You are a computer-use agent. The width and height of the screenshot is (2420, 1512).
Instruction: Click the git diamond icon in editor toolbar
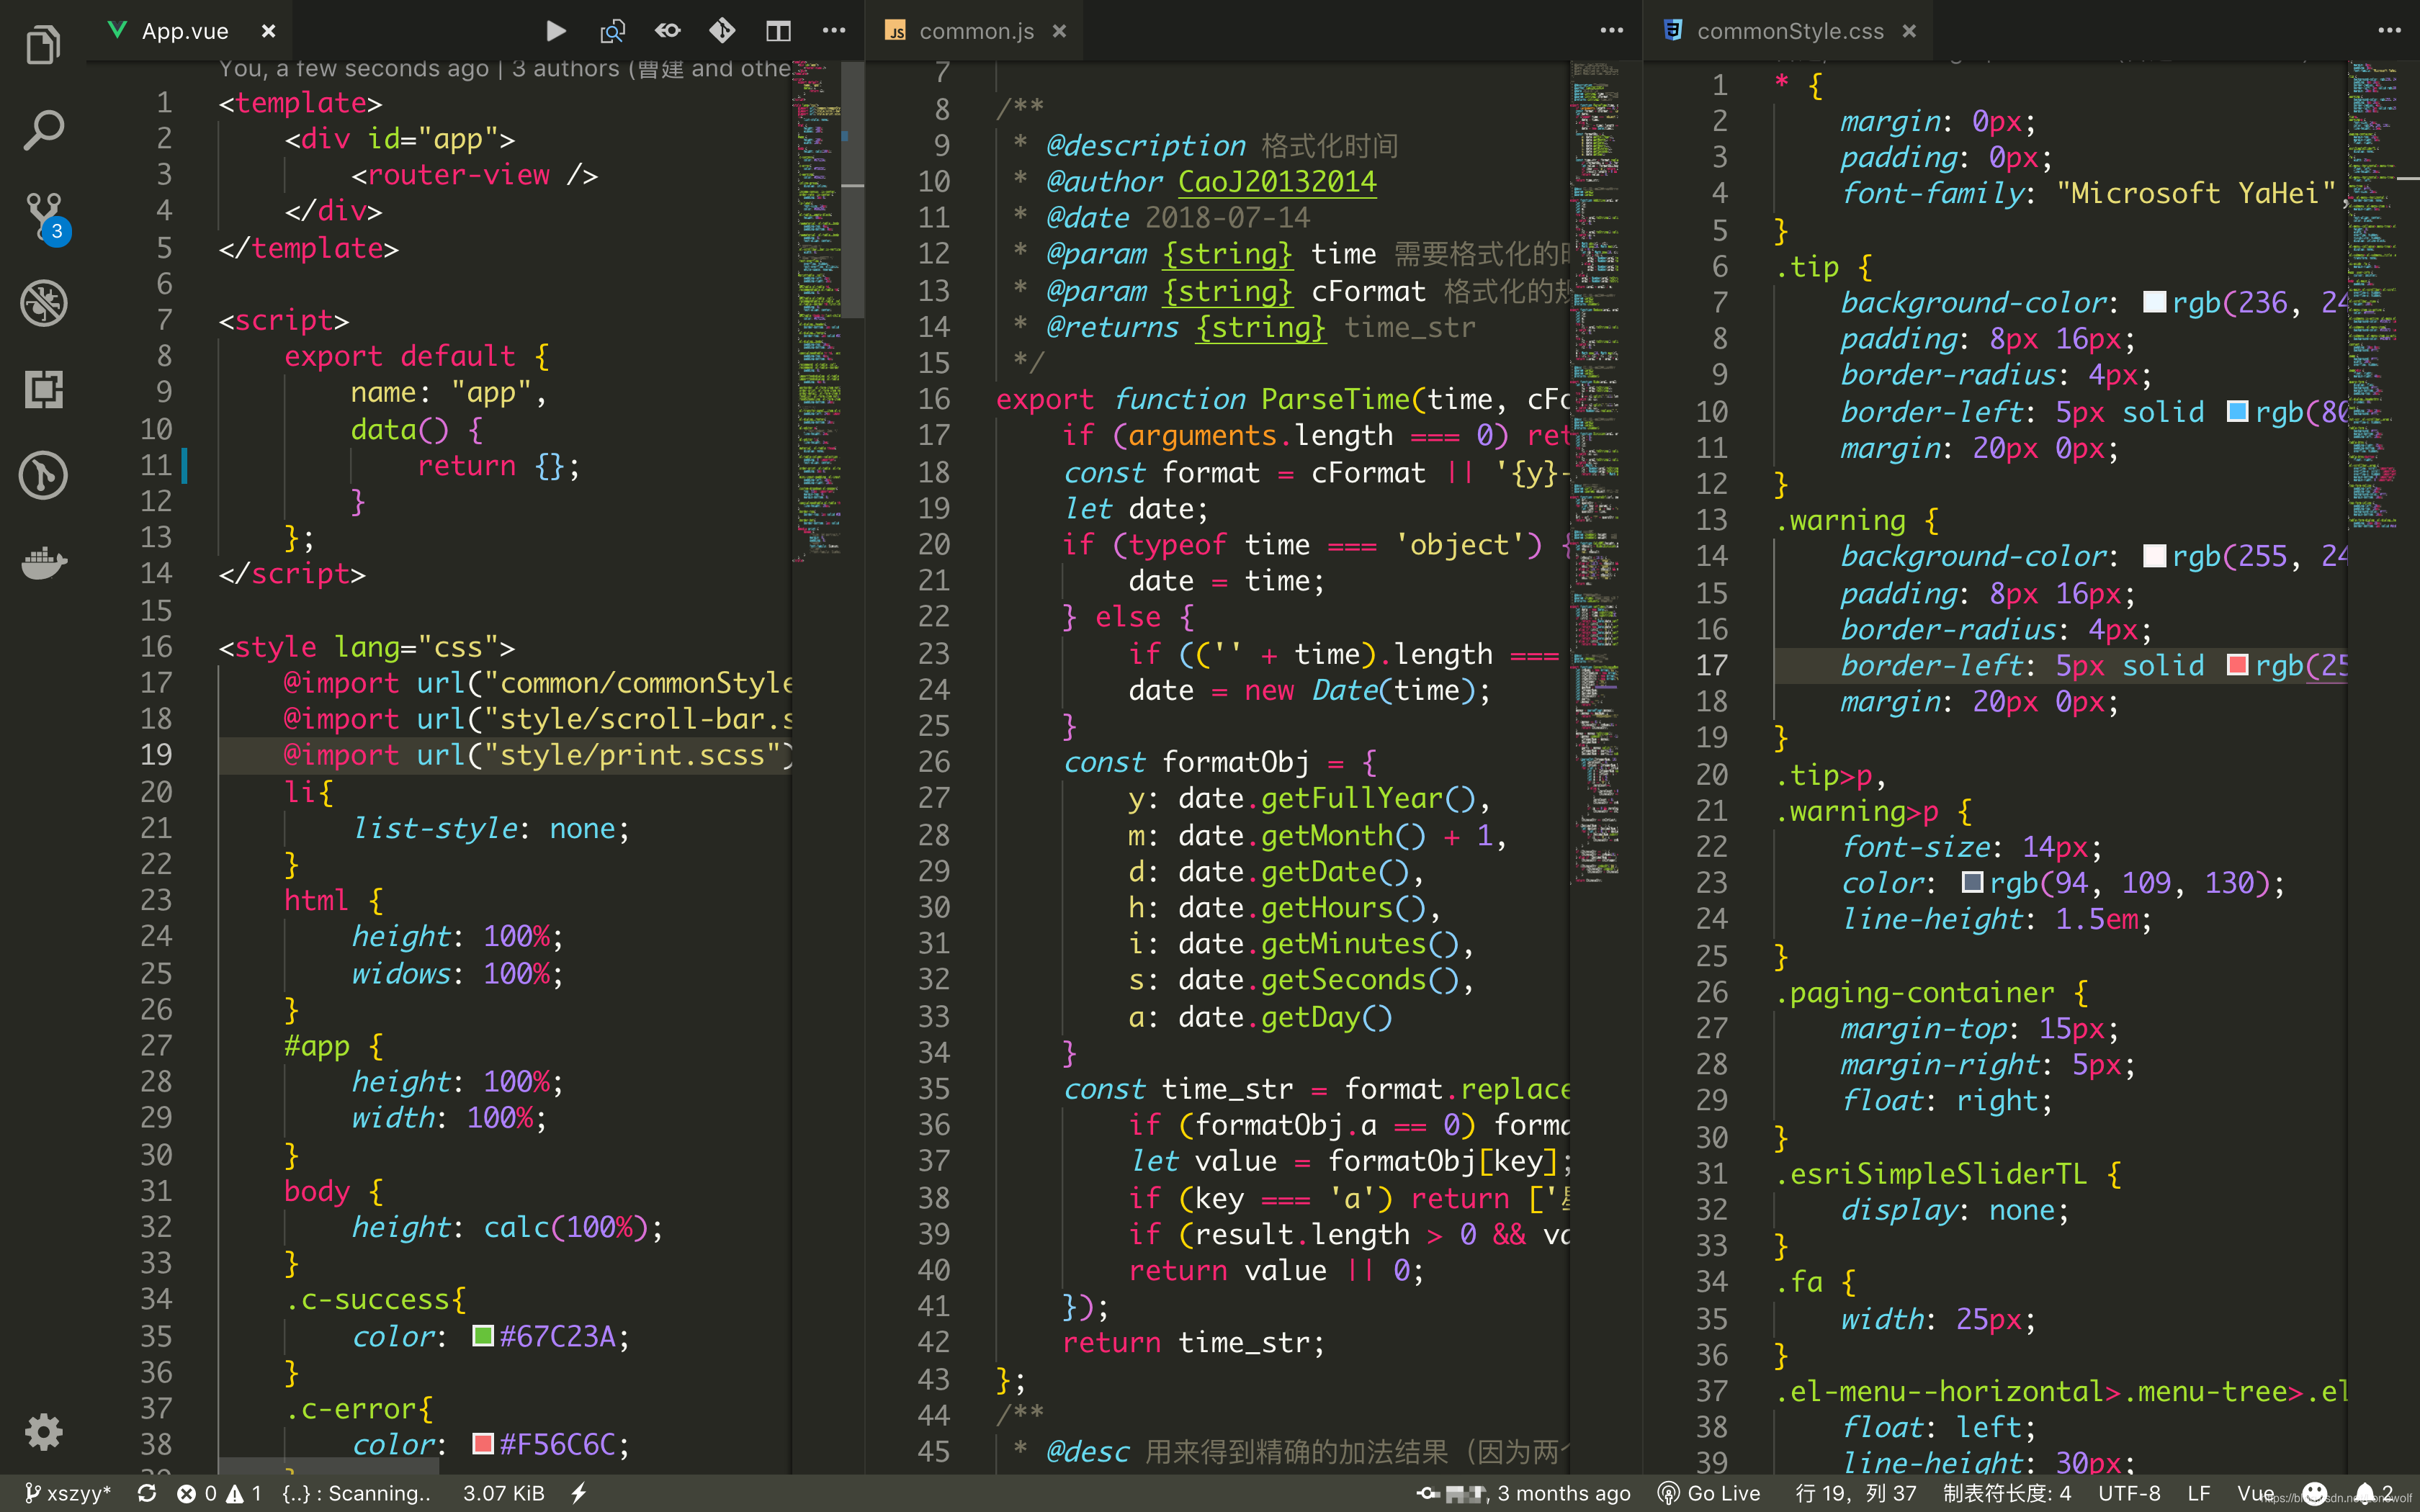pyautogui.click(x=722, y=31)
